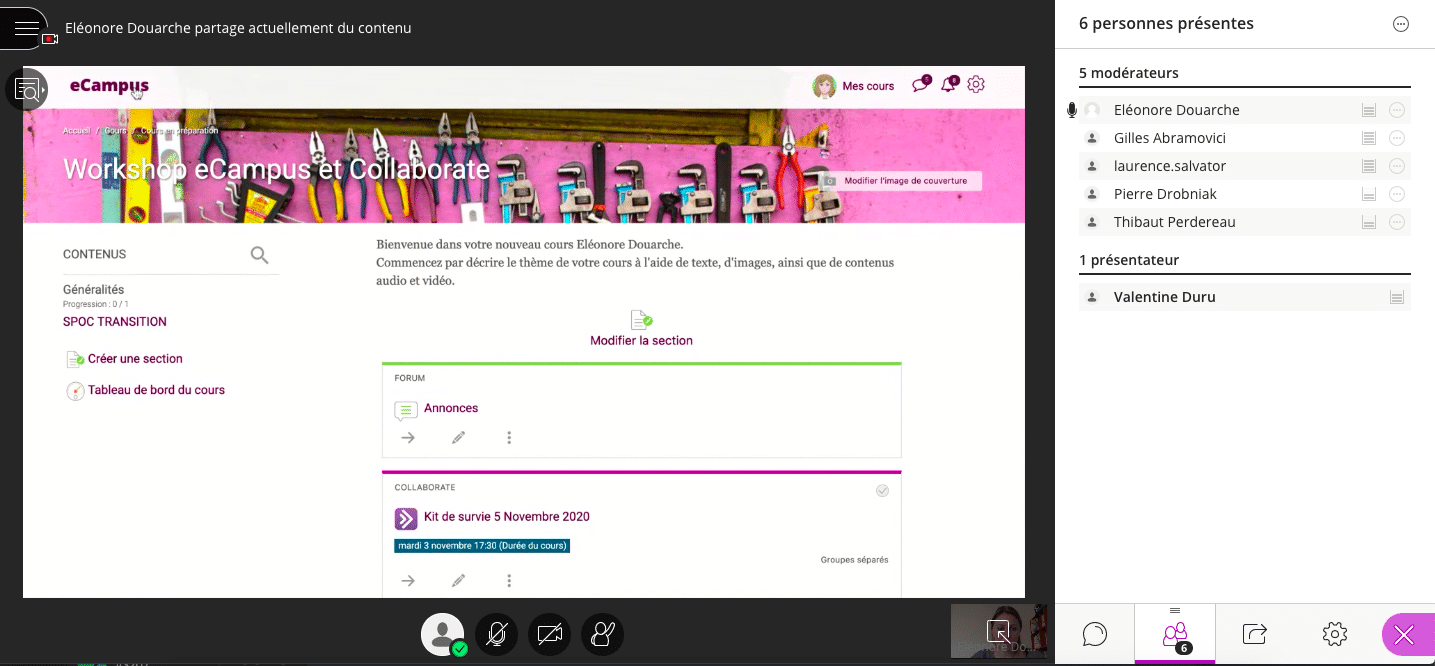Click the connection status icon for Pierre Drobniak
This screenshot has width=1435, height=666.
pos(1370,194)
